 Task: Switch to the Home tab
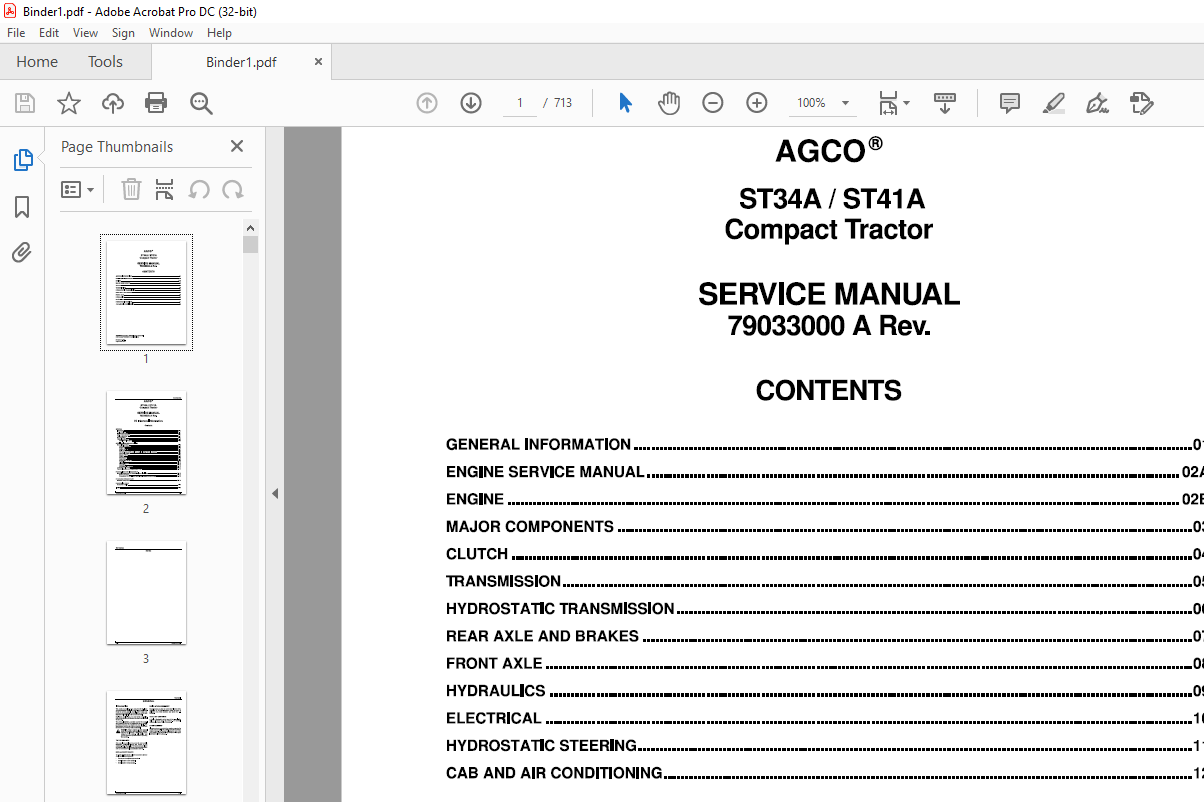[37, 62]
